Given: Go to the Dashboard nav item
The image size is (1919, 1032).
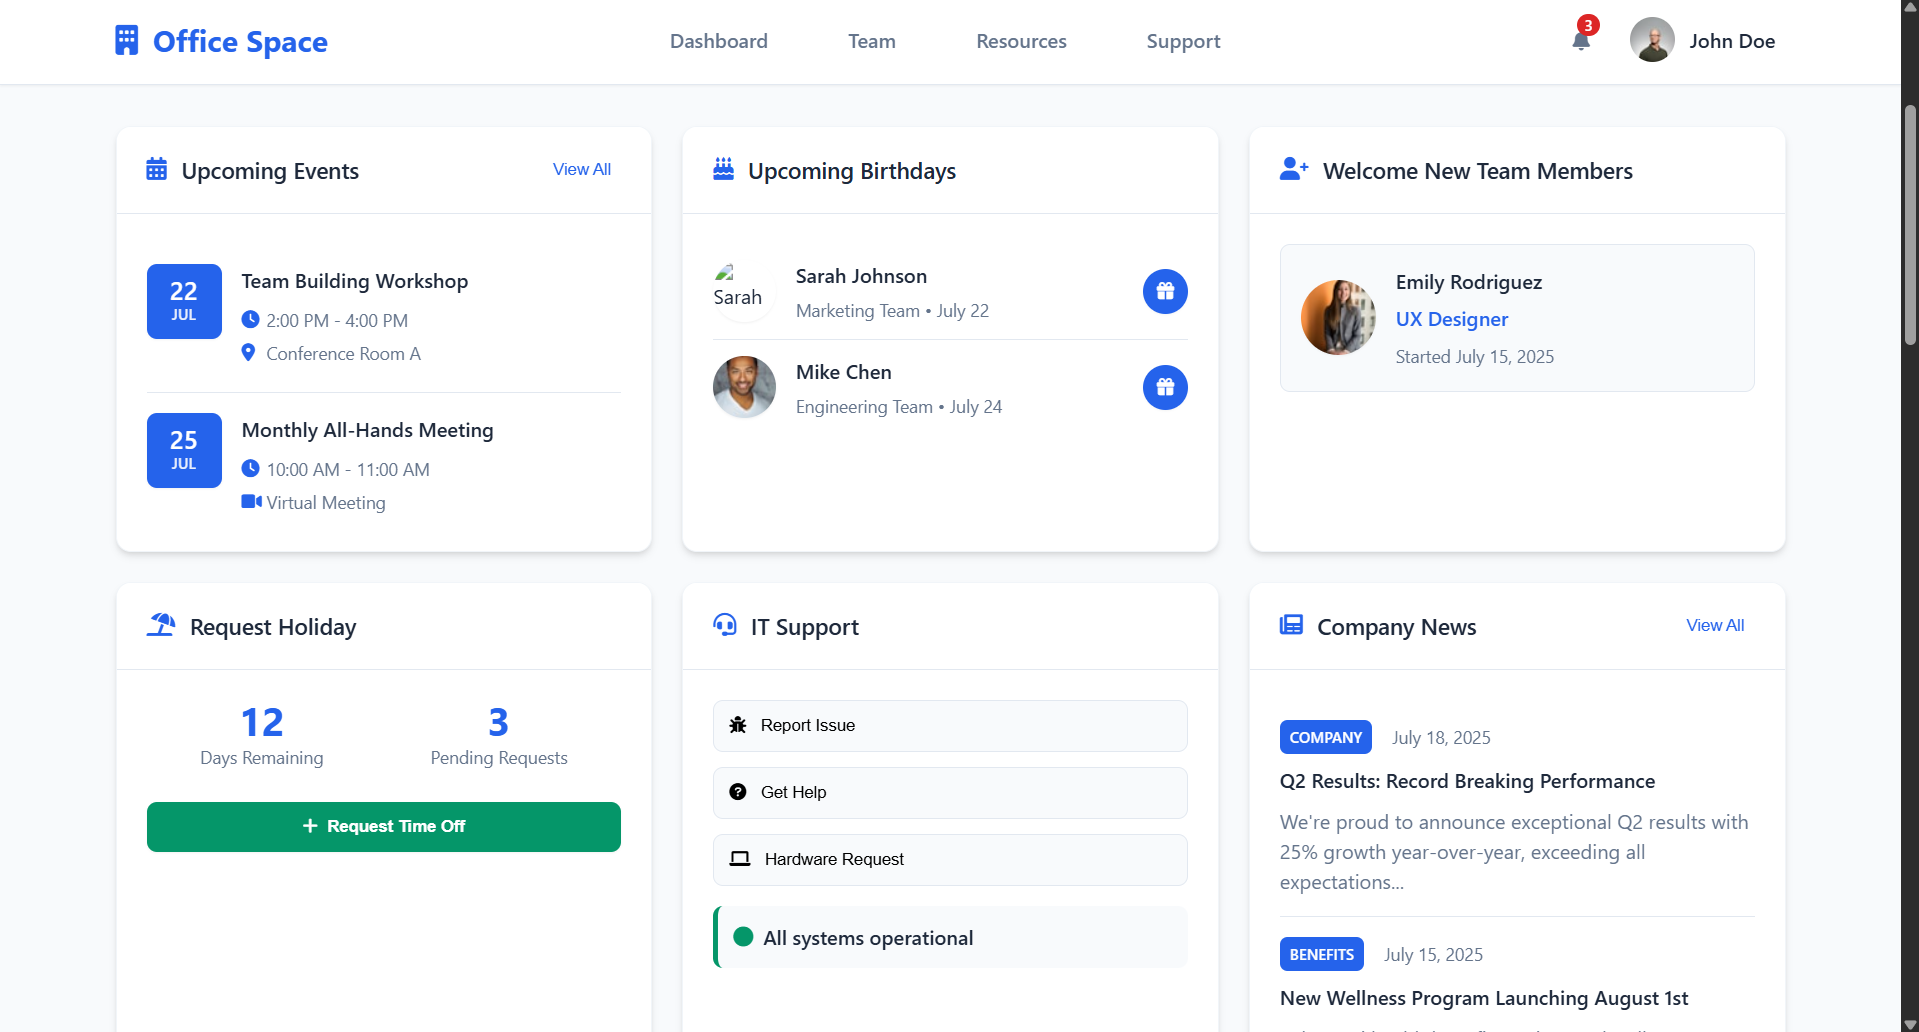Looking at the screenshot, I should [719, 41].
